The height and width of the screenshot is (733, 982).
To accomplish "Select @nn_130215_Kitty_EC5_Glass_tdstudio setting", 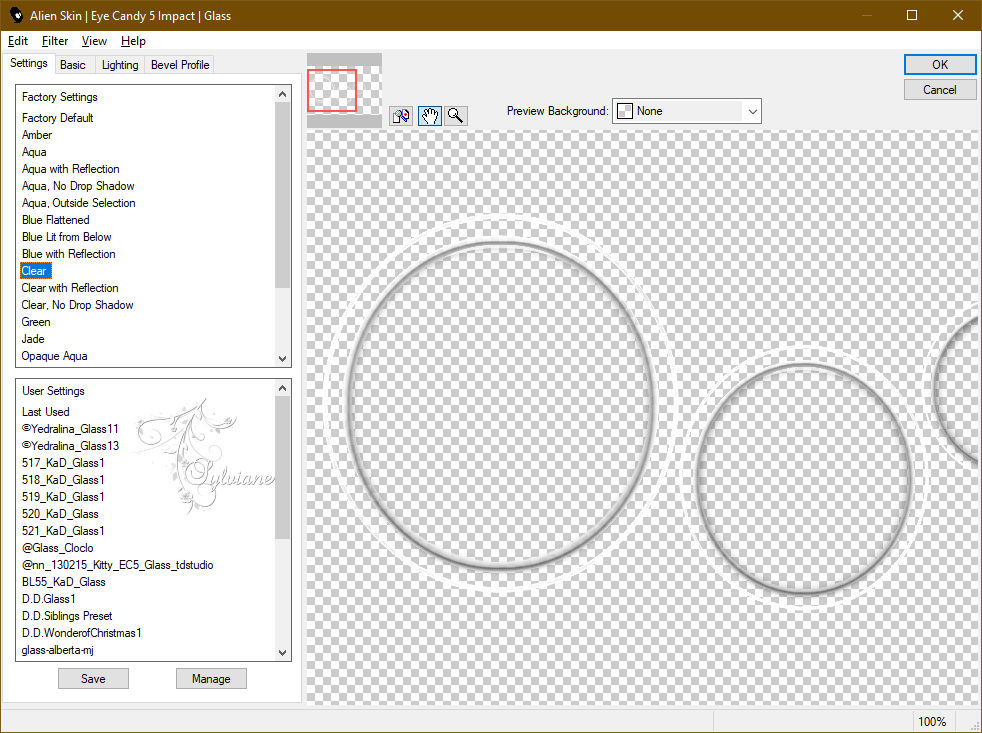I will coord(118,565).
